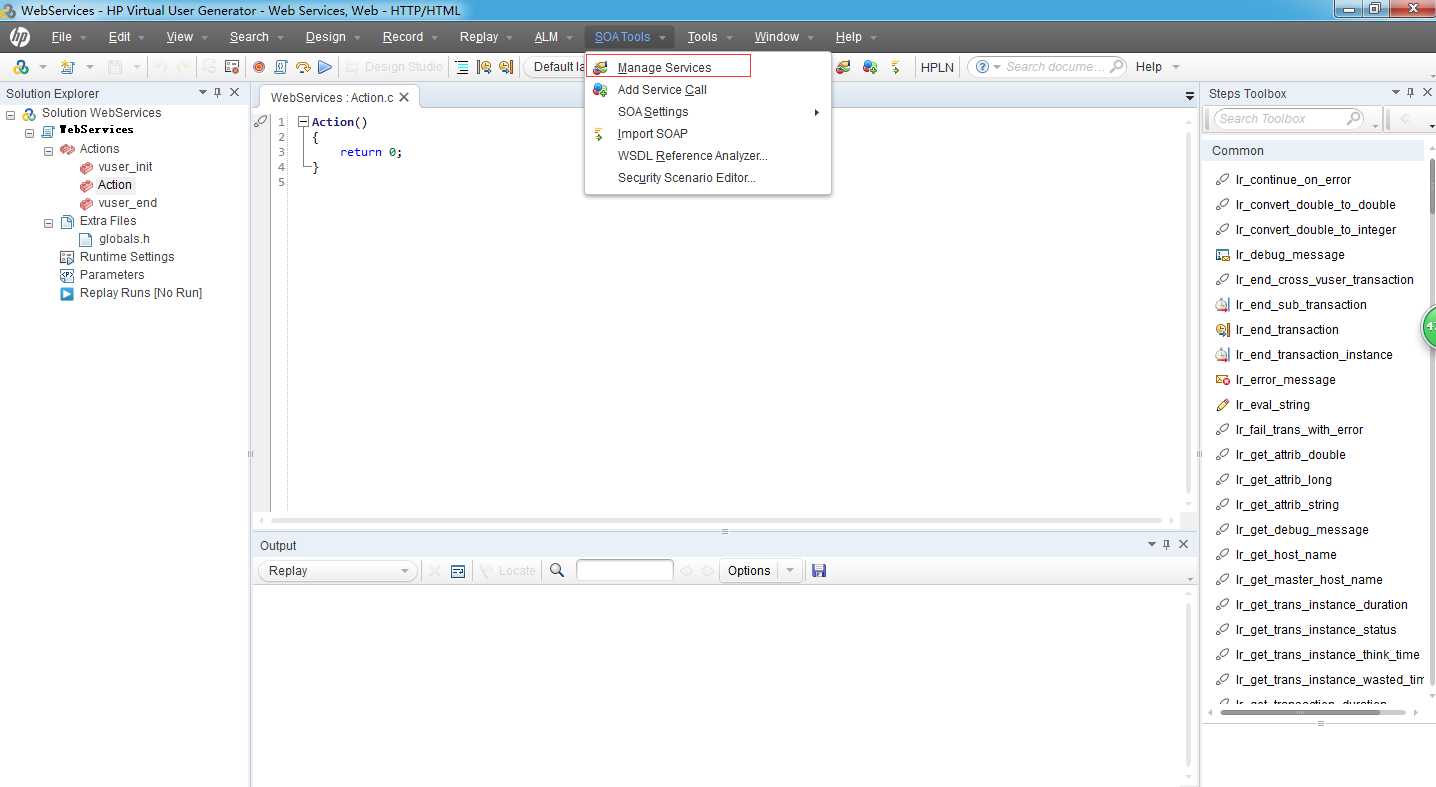Collapse the Actions folder node
The width and height of the screenshot is (1436, 787).
(x=48, y=150)
